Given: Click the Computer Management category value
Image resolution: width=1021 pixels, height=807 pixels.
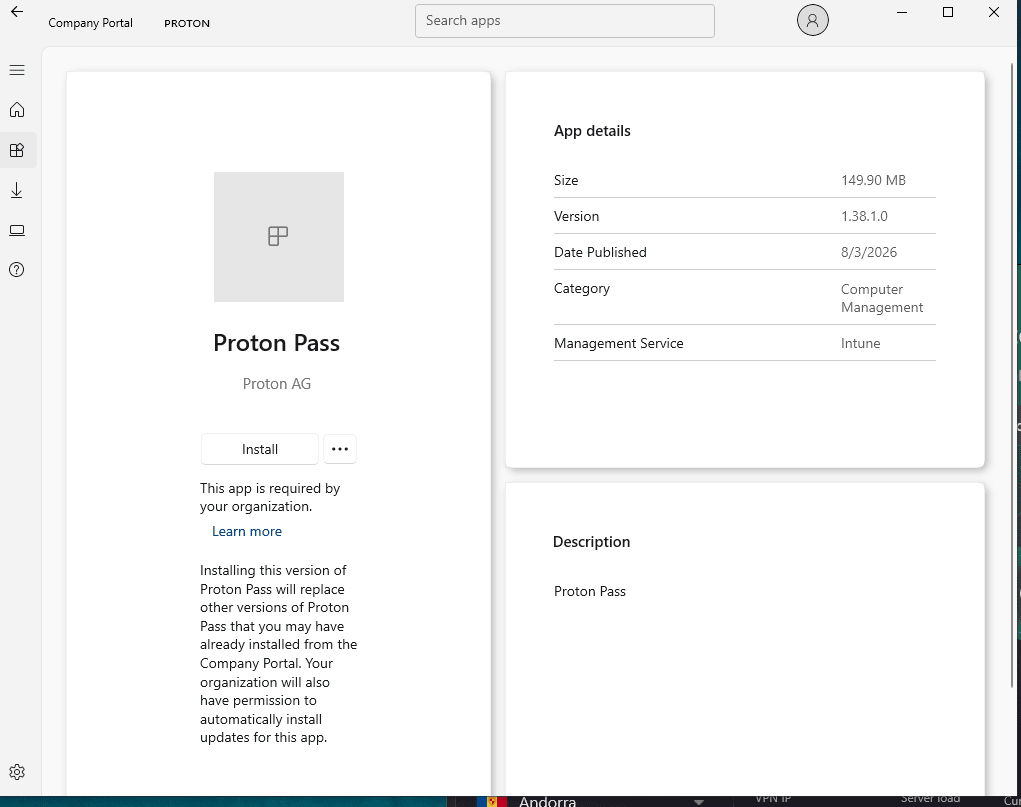Looking at the screenshot, I should [x=882, y=298].
